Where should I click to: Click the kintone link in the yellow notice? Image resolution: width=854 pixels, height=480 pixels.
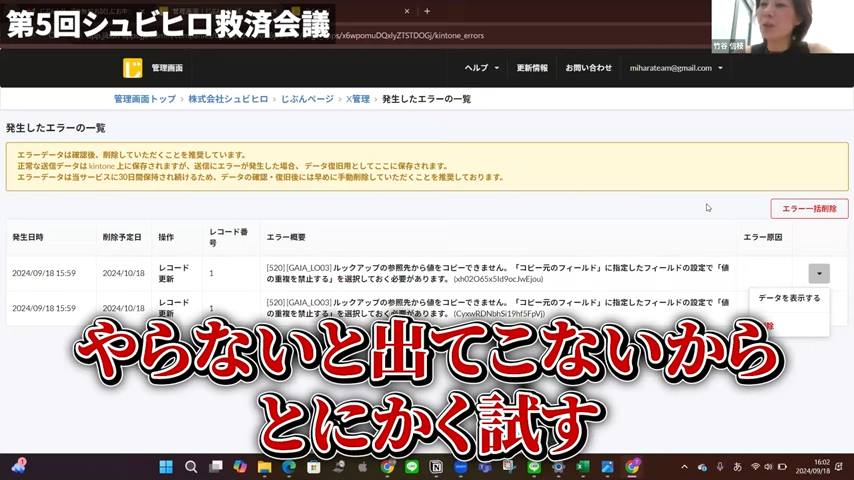click(102, 166)
